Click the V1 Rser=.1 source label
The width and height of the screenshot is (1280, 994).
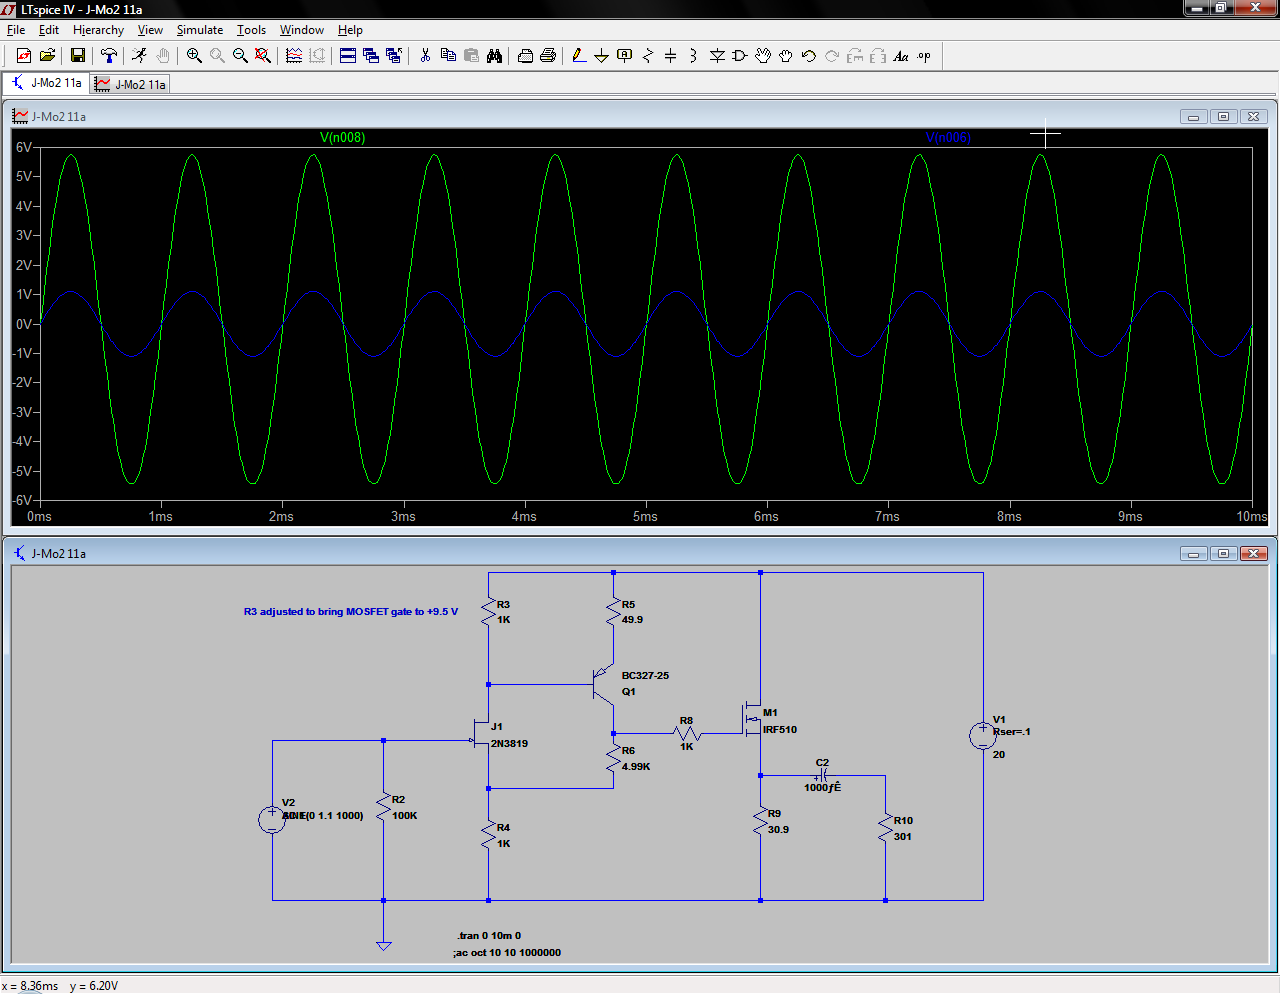click(x=1011, y=732)
